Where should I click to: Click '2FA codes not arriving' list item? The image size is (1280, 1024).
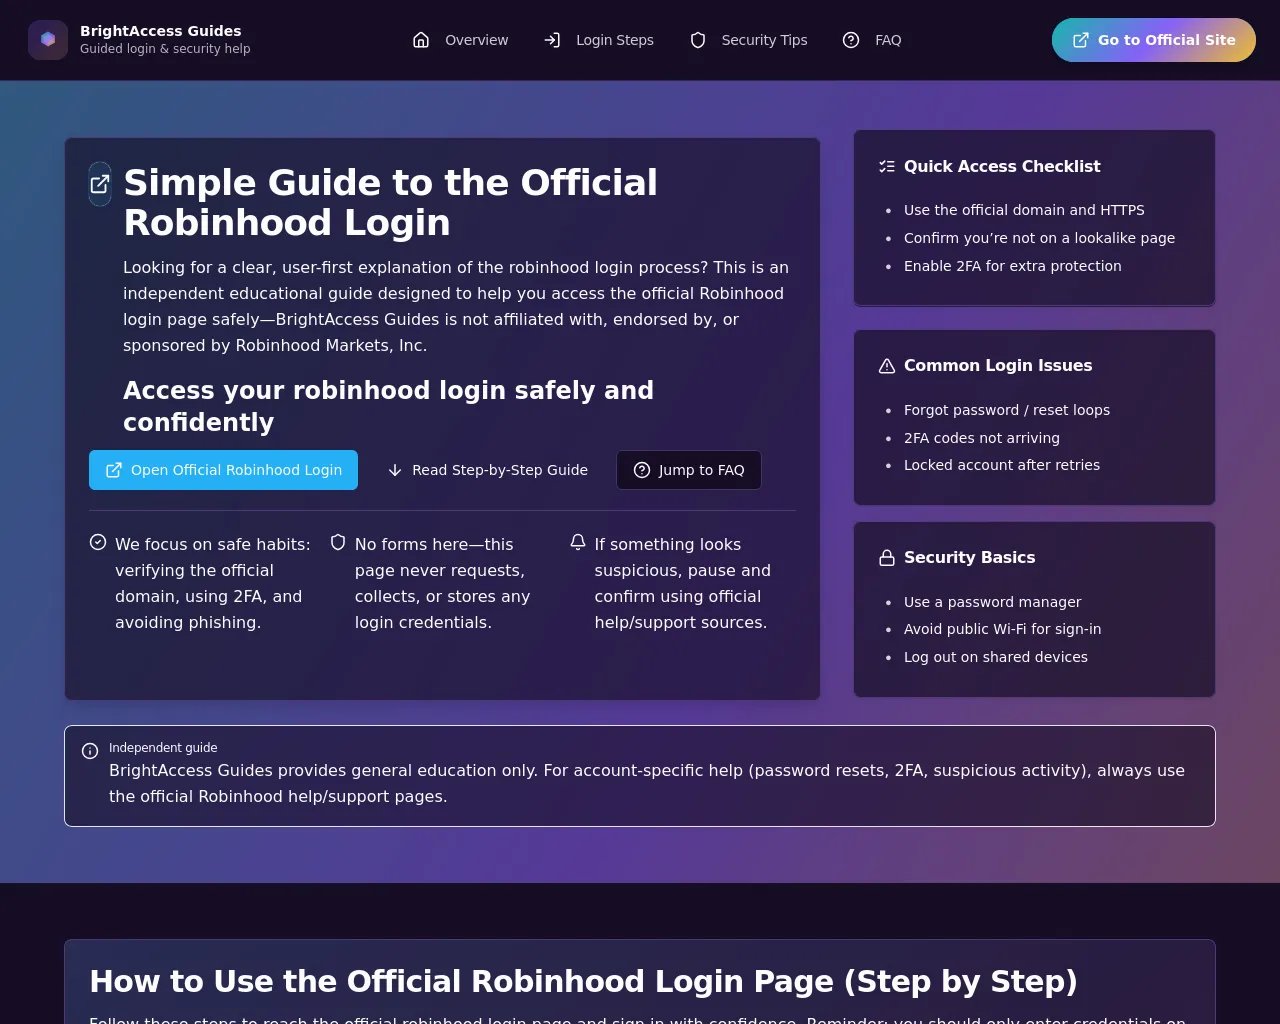(982, 438)
